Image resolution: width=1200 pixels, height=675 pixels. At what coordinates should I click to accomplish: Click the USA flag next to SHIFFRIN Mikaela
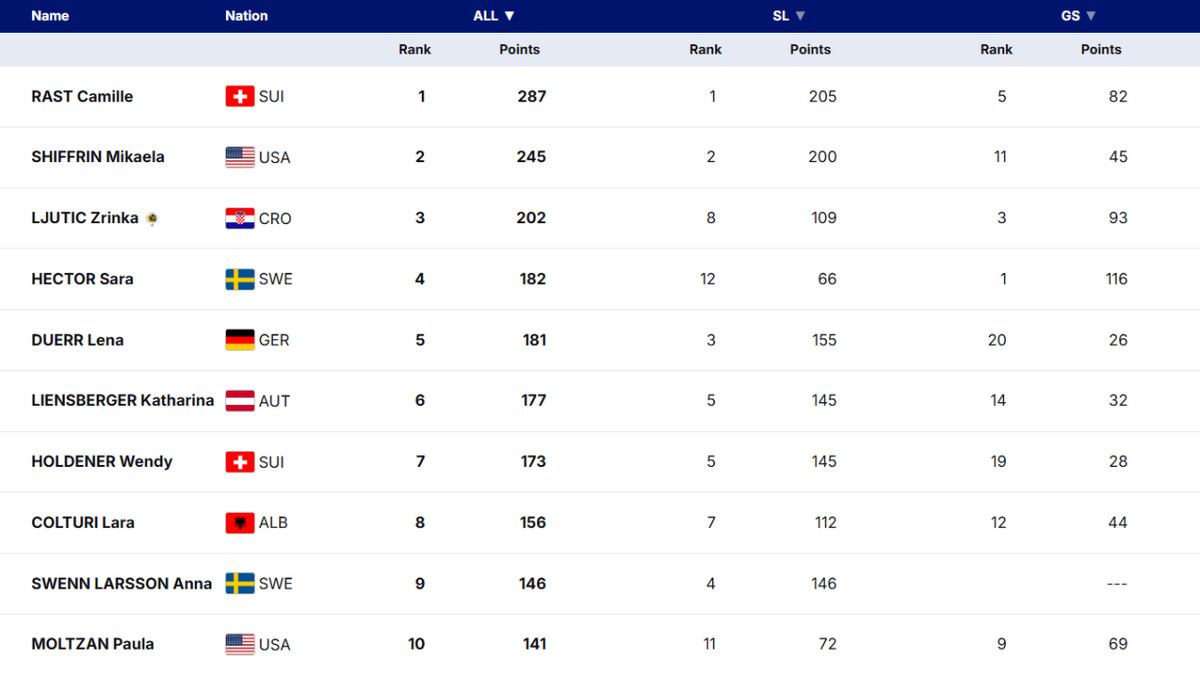click(x=240, y=157)
